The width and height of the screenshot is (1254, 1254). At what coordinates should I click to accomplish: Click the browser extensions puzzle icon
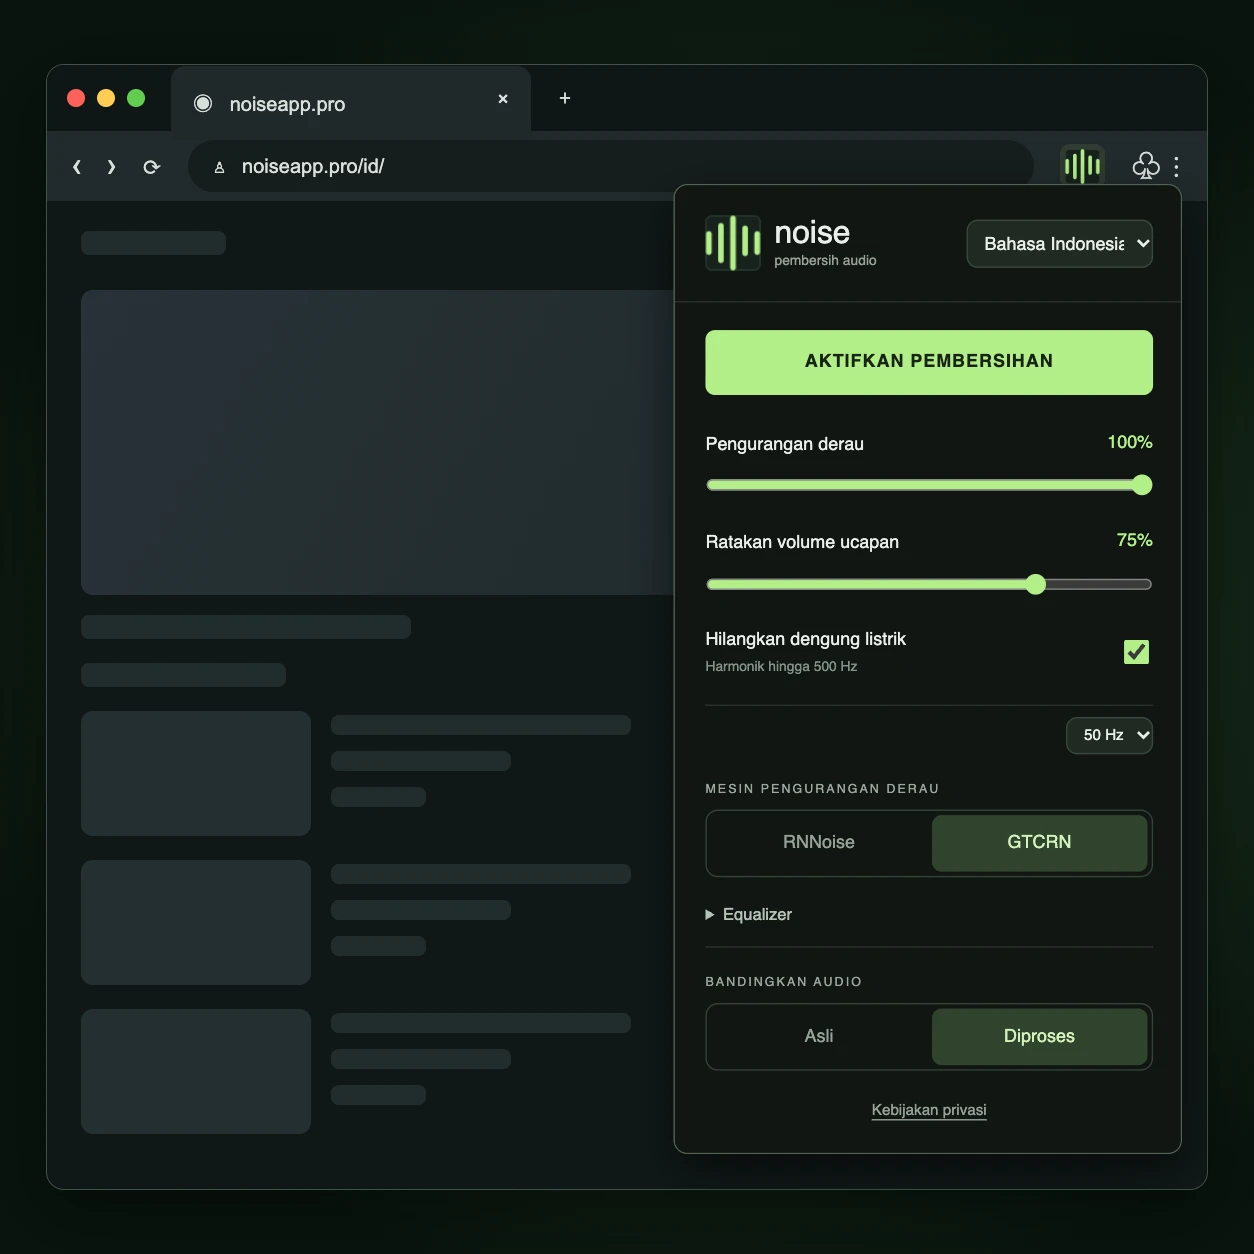(1145, 166)
